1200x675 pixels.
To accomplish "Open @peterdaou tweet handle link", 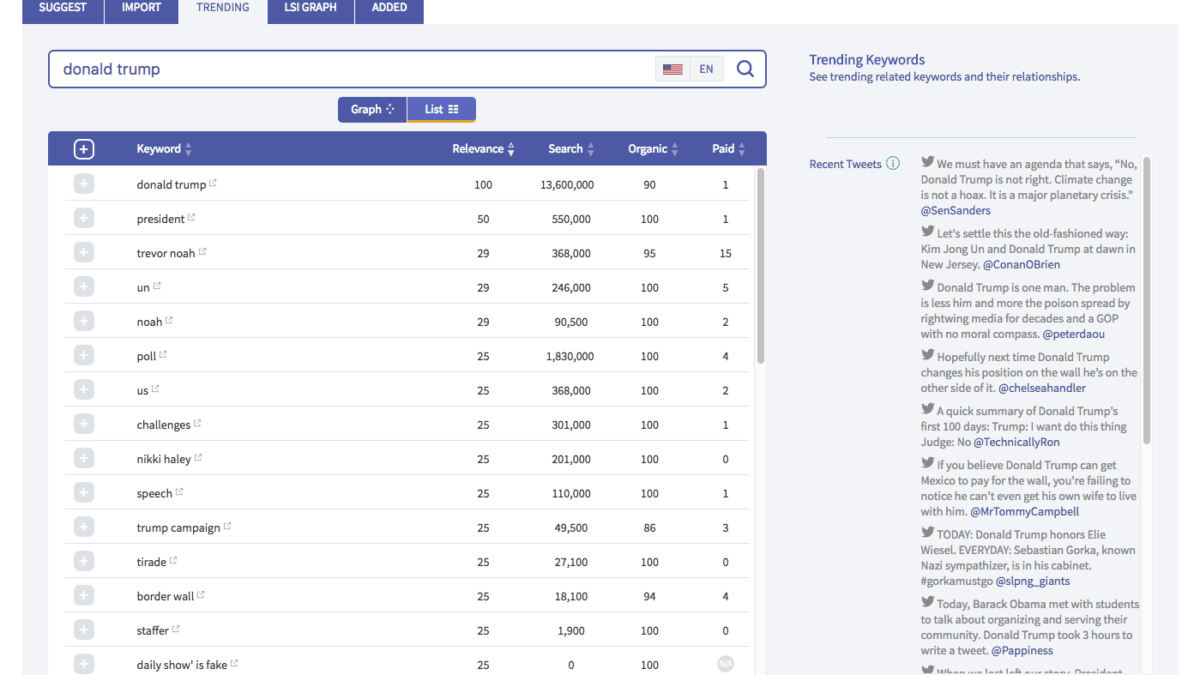I will (1074, 334).
